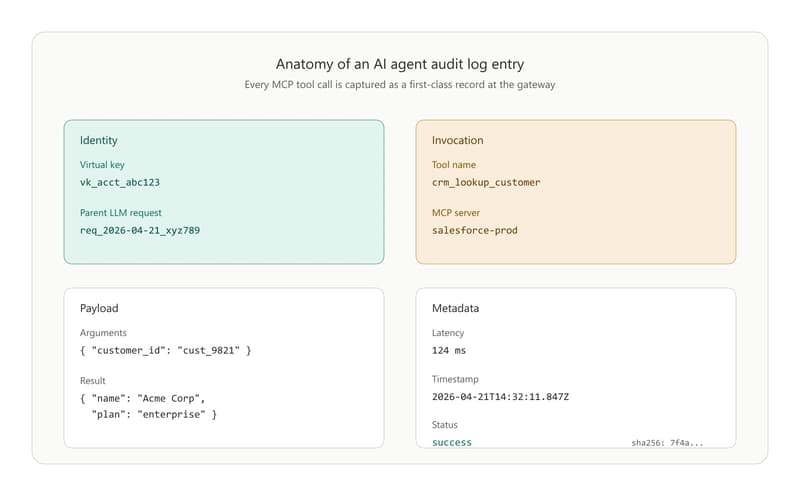800x496 pixels.
Task: Select the green success status value
Action: click(452, 442)
